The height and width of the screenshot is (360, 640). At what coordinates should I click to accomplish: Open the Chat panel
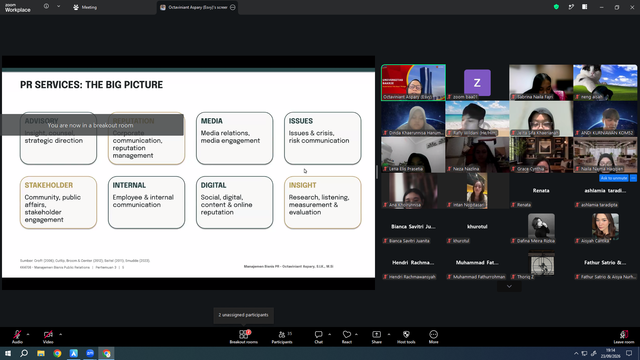[x=318, y=337]
